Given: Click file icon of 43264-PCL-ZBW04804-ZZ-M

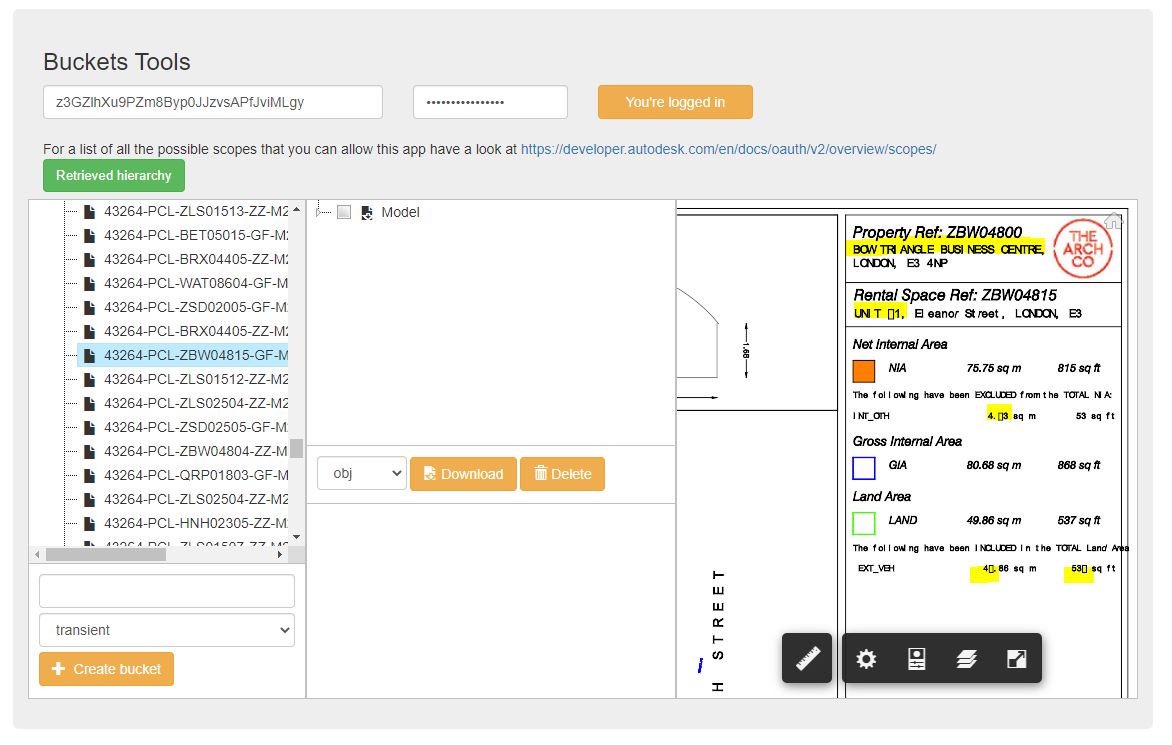Looking at the screenshot, I should coord(90,451).
